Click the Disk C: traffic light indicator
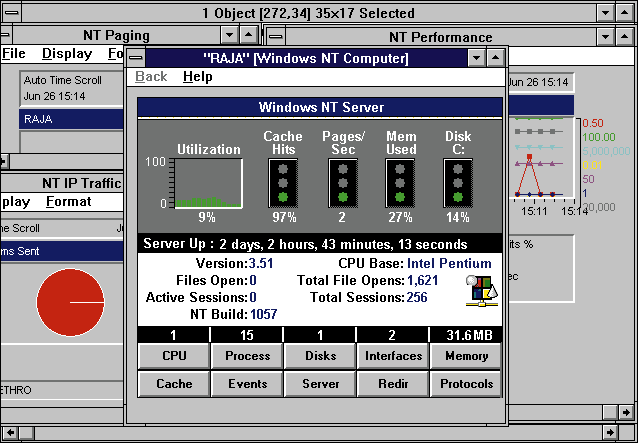638x443 pixels. [x=458, y=183]
